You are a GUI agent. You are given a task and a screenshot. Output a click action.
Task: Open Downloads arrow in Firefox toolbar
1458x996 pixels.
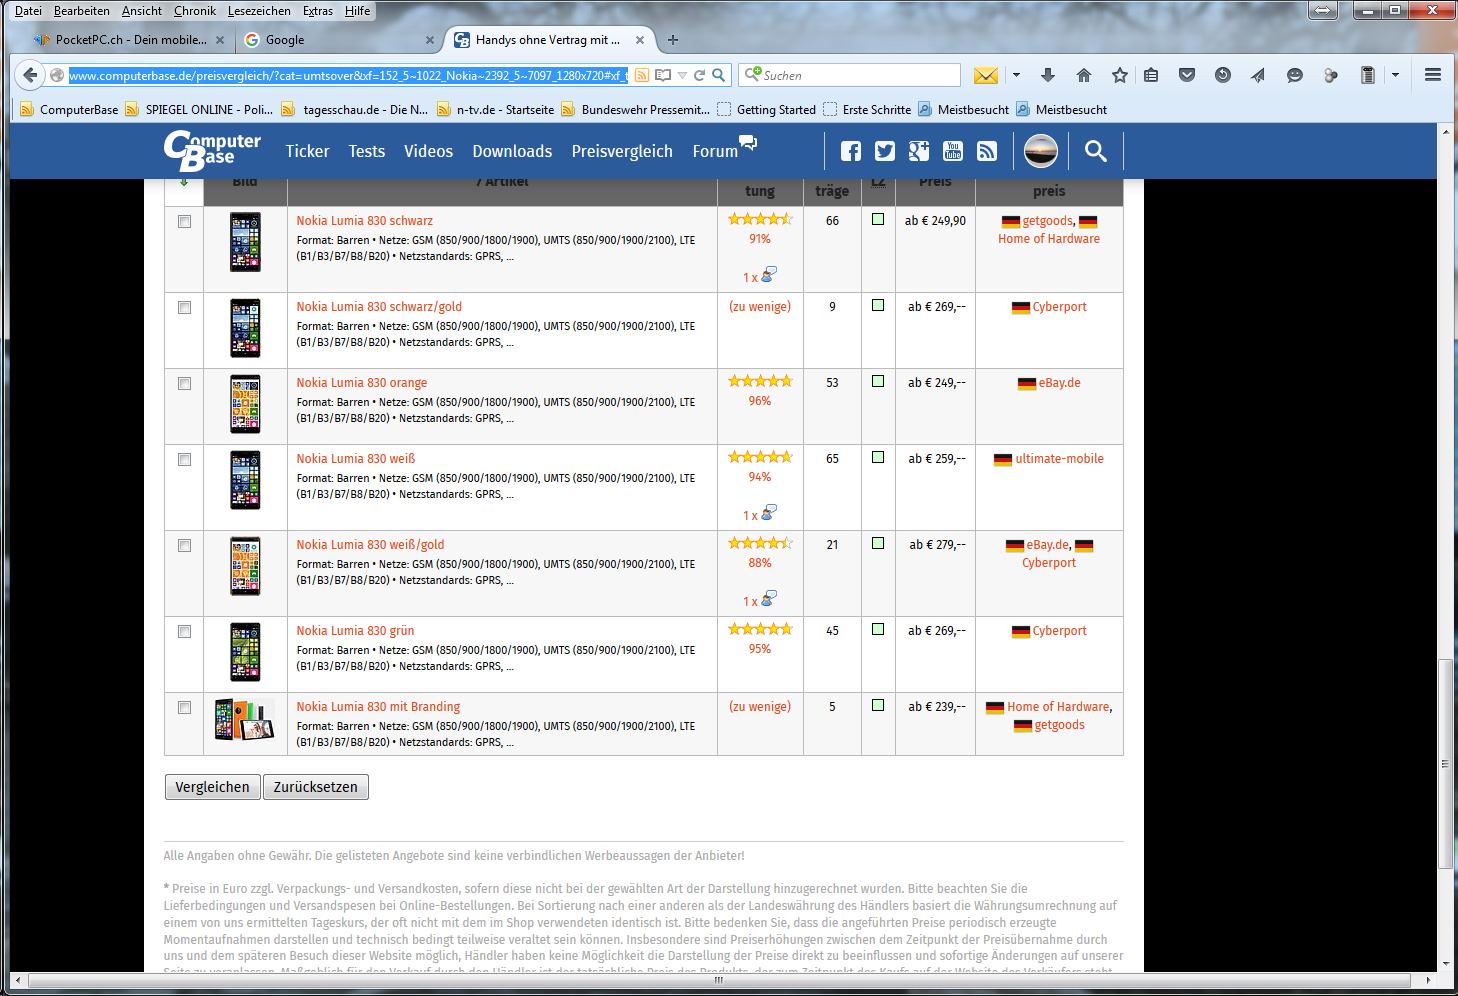[1048, 75]
